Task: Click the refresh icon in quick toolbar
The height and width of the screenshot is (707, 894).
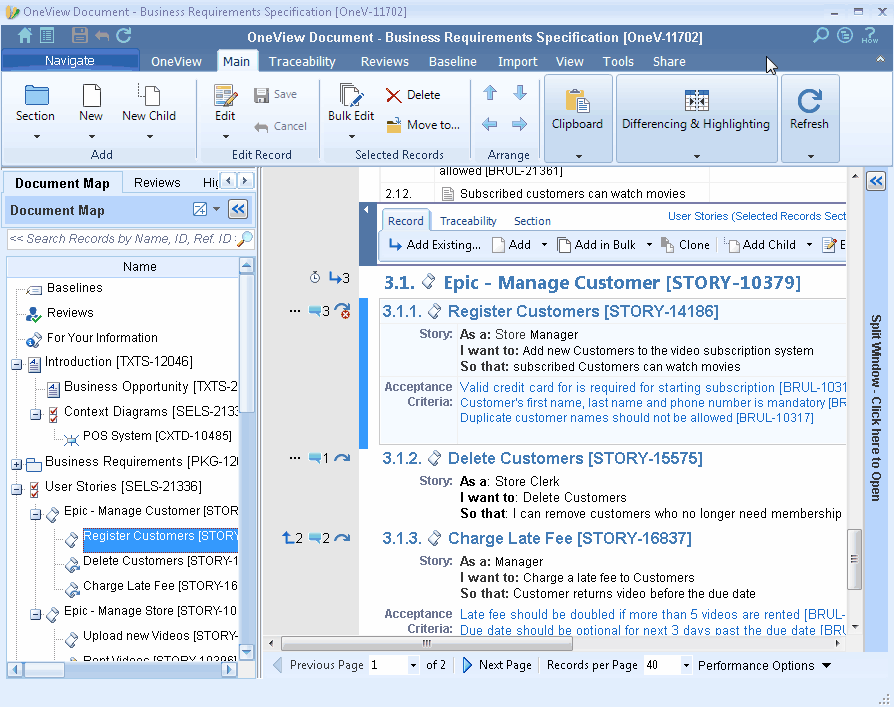Action: click(124, 36)
